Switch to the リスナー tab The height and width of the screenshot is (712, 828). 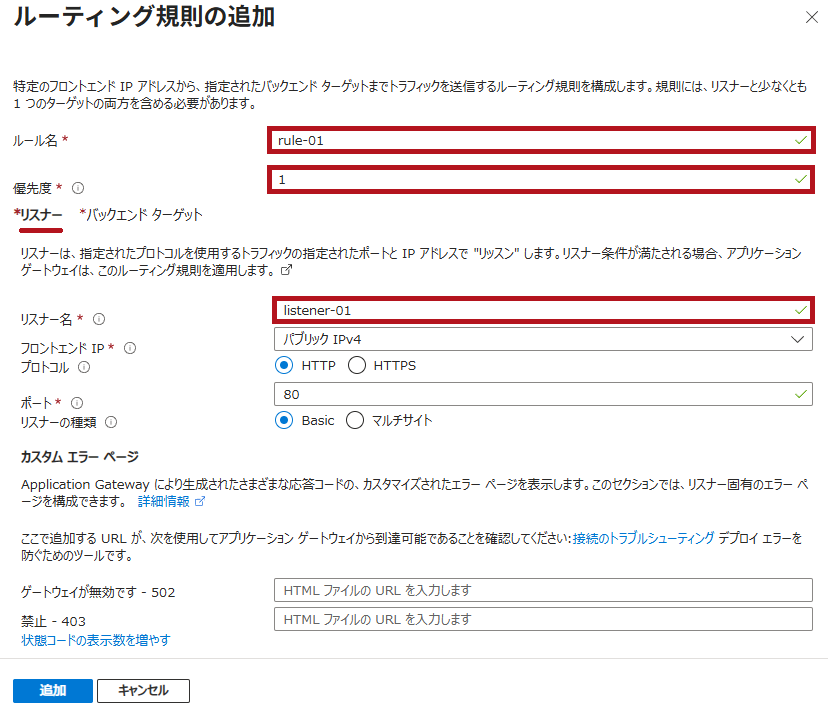pos(41,215)
